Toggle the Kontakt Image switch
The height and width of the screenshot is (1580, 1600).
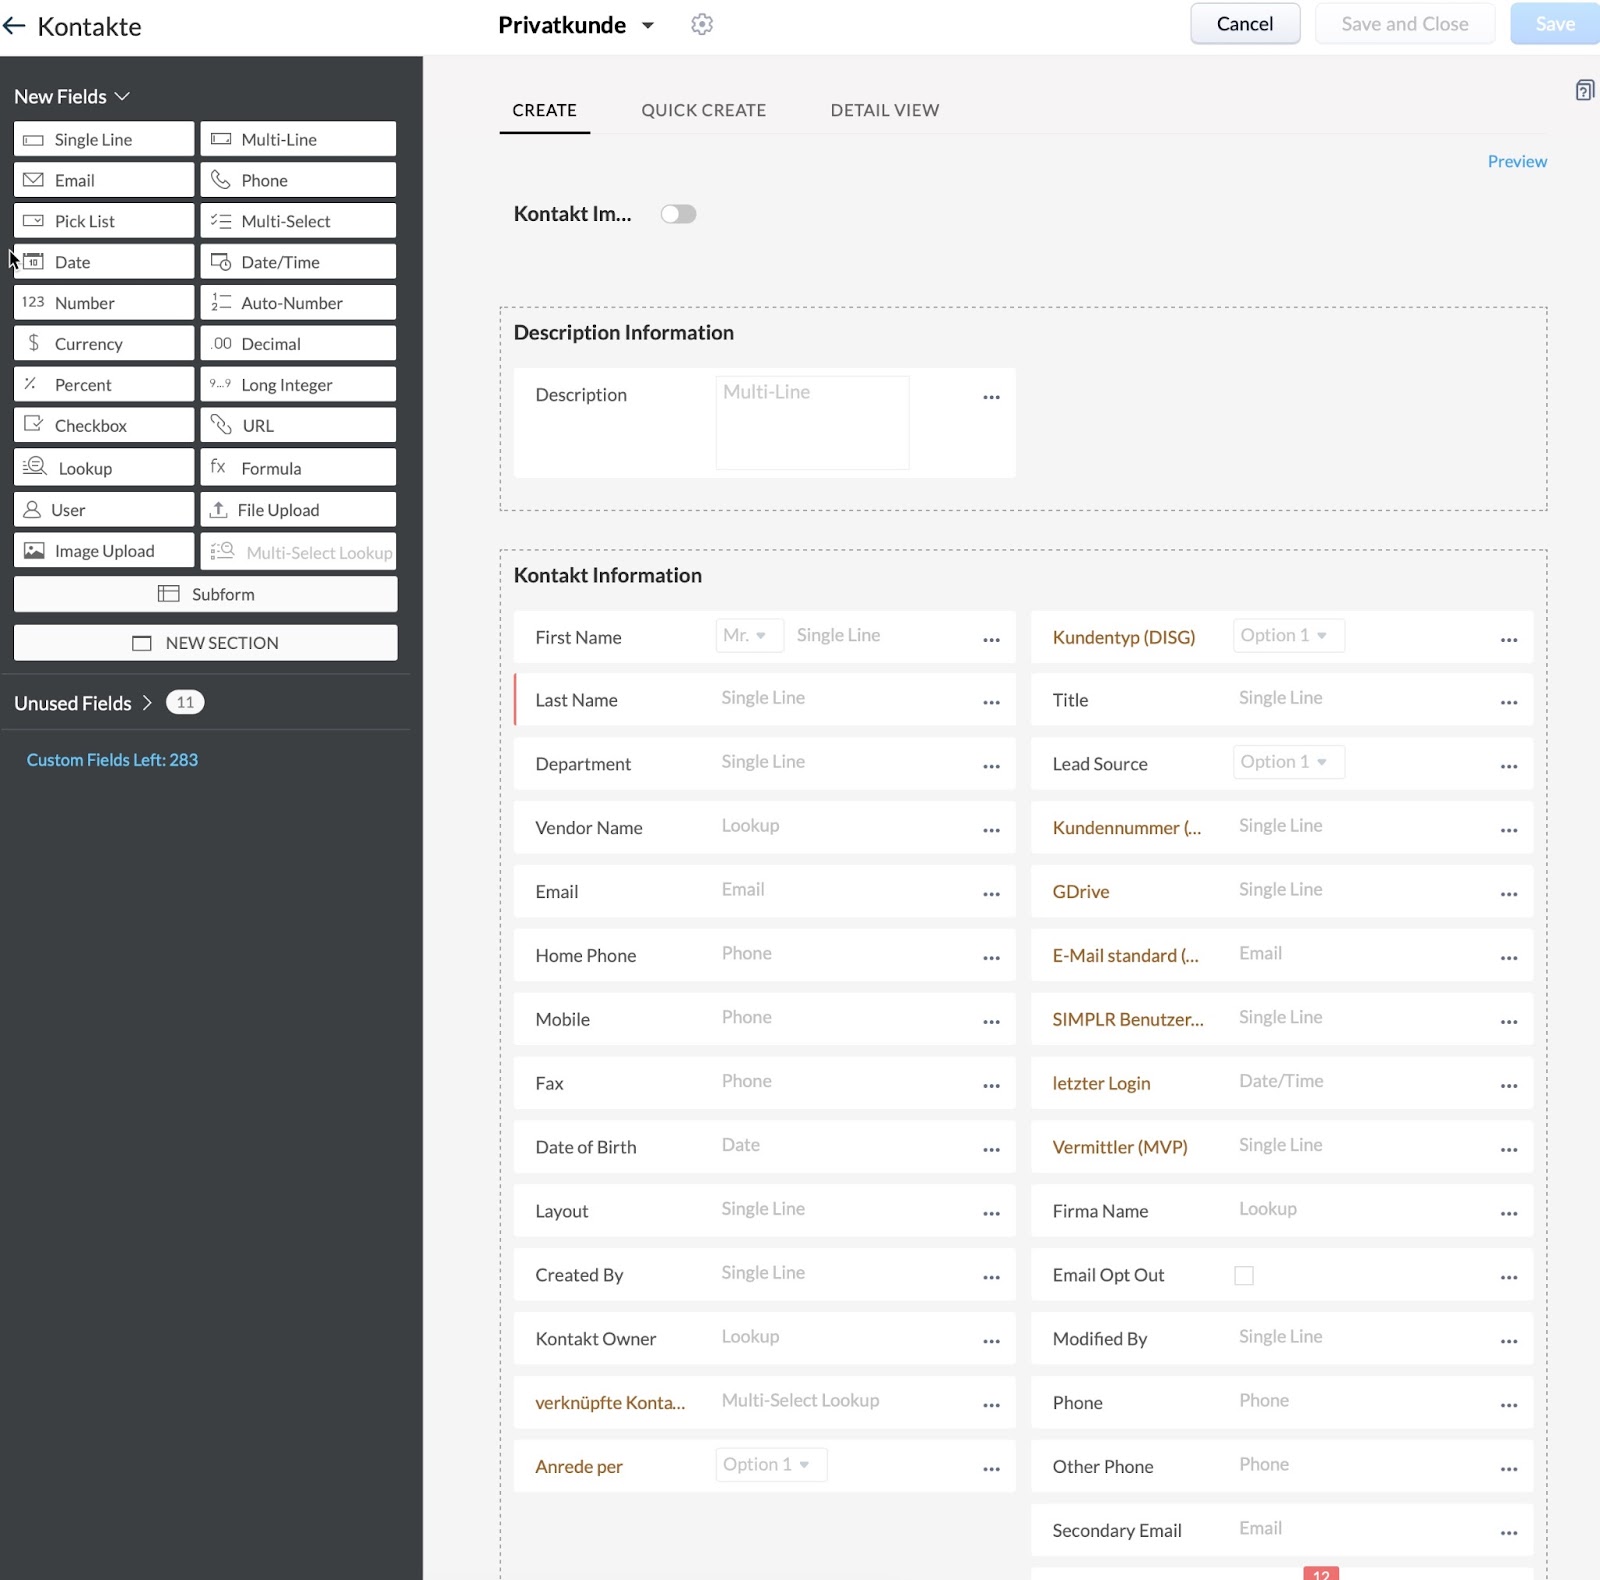tap(678, 214)
